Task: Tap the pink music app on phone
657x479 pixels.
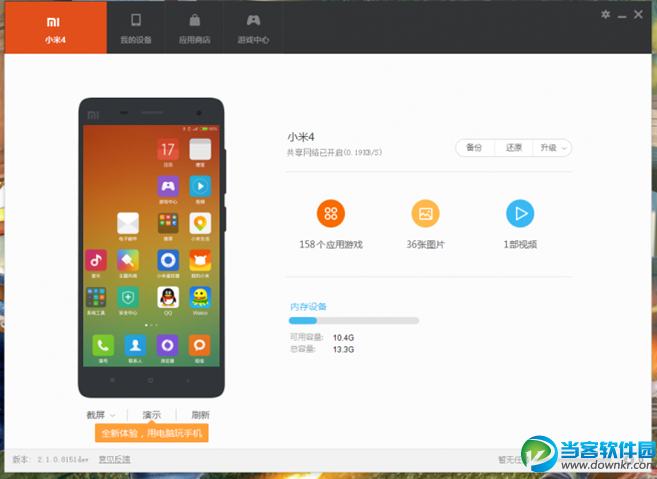Action: tap(96, 260)
